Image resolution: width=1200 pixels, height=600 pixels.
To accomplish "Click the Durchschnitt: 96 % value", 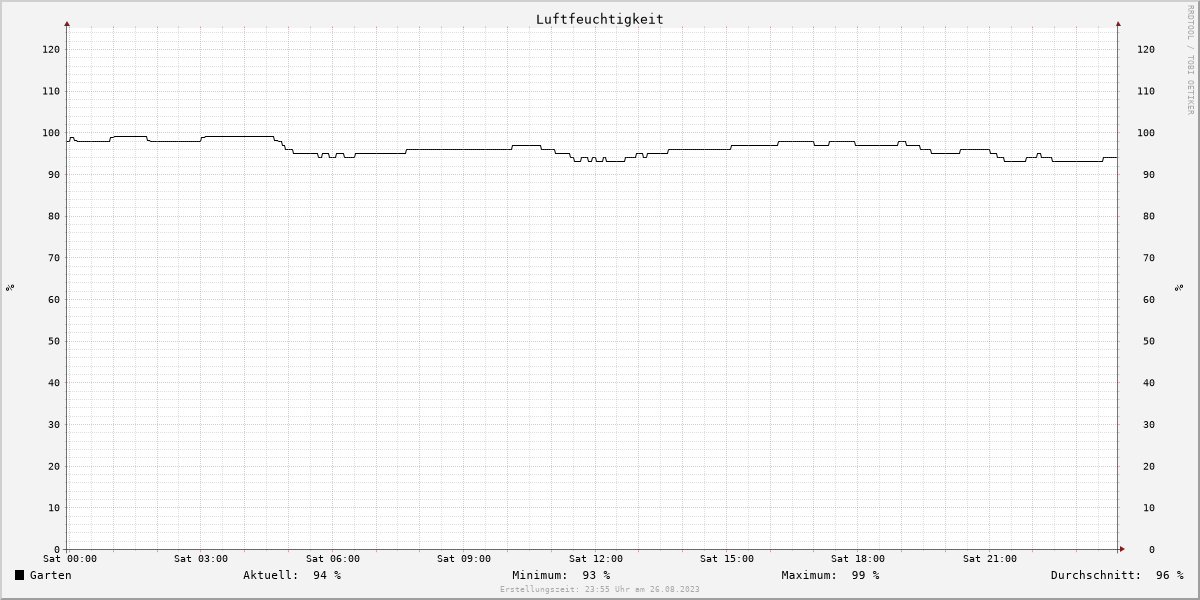I will coord(1117,575).
